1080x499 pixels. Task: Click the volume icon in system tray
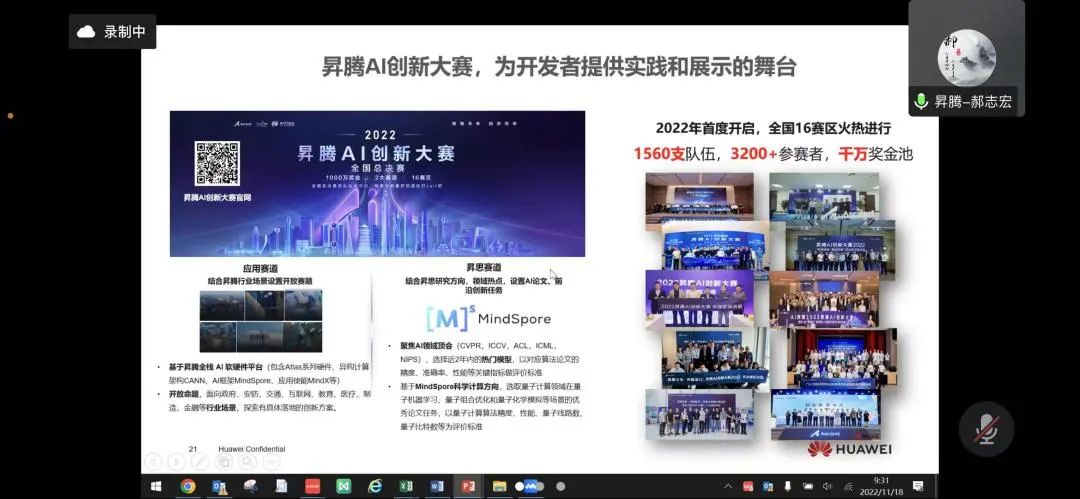pos(827,487)
